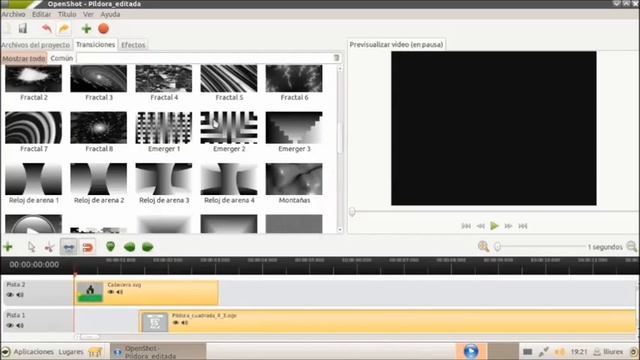The height and width of the screenshot is (360, 640).
Task: Switch to the Efectos tab
Action: pos(133,45)
